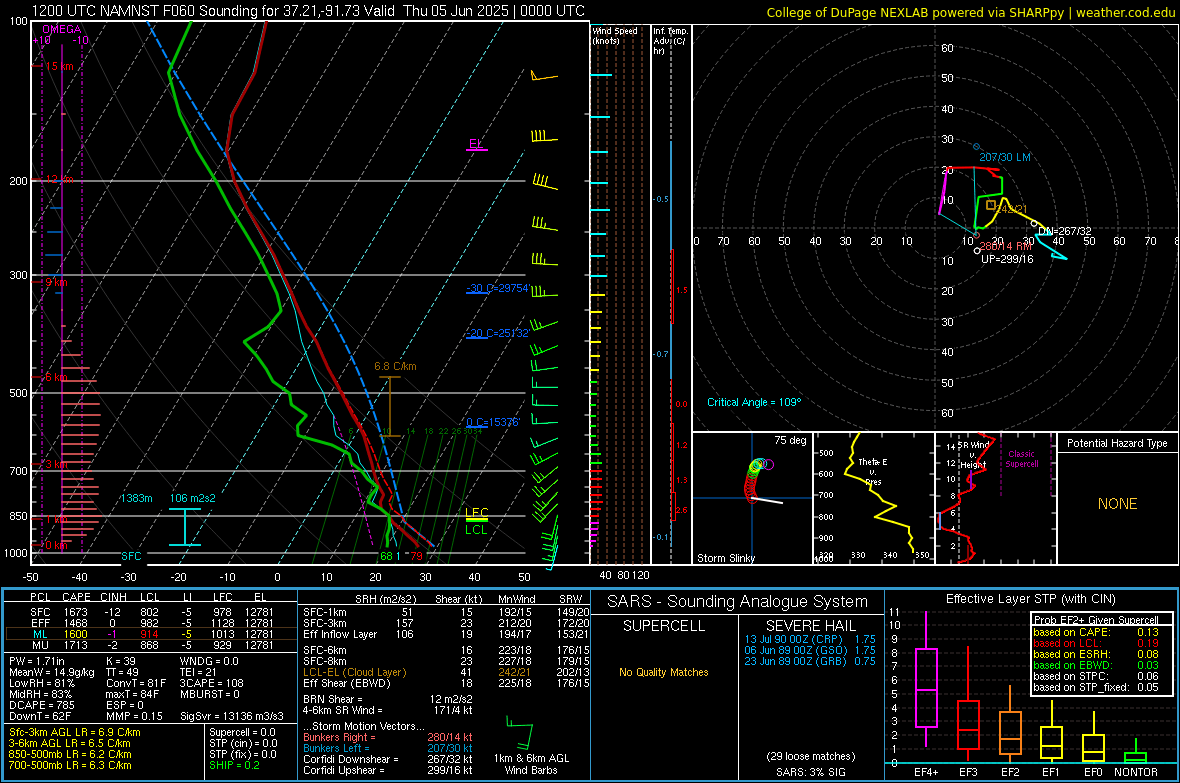Click the 'Potential Hazard Type' header

tap(1117, 443)
